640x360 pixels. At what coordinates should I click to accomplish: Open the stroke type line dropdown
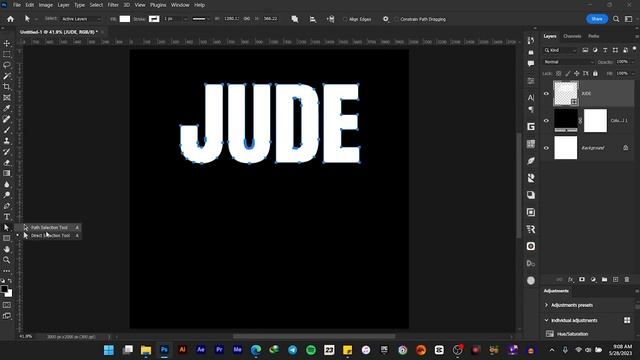click(x=202, y=19)
